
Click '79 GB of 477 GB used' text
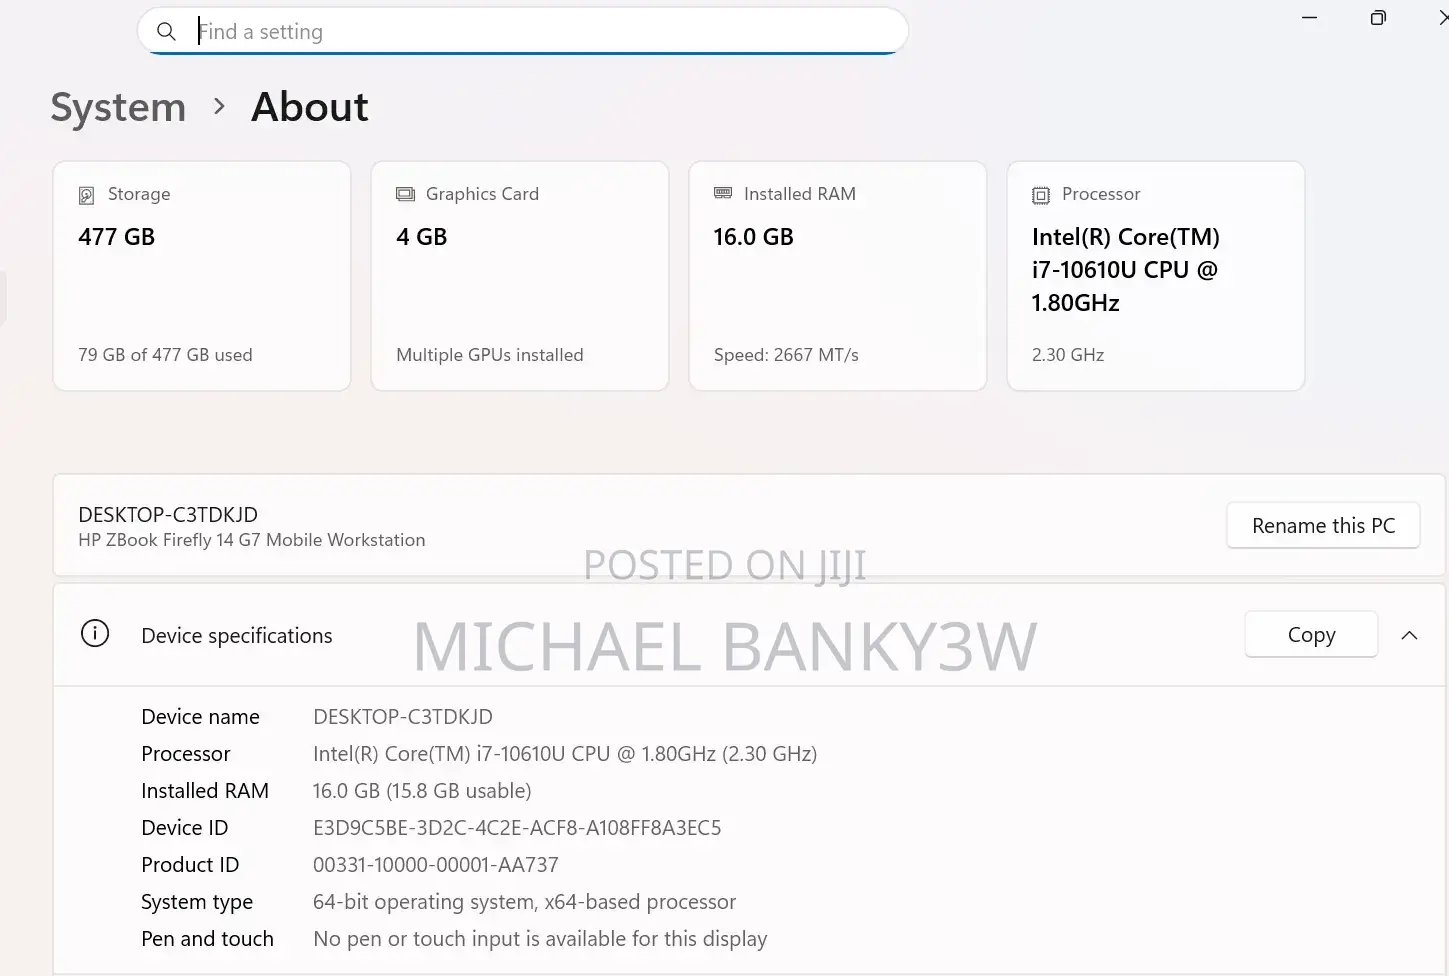click(x=165, y=355)
